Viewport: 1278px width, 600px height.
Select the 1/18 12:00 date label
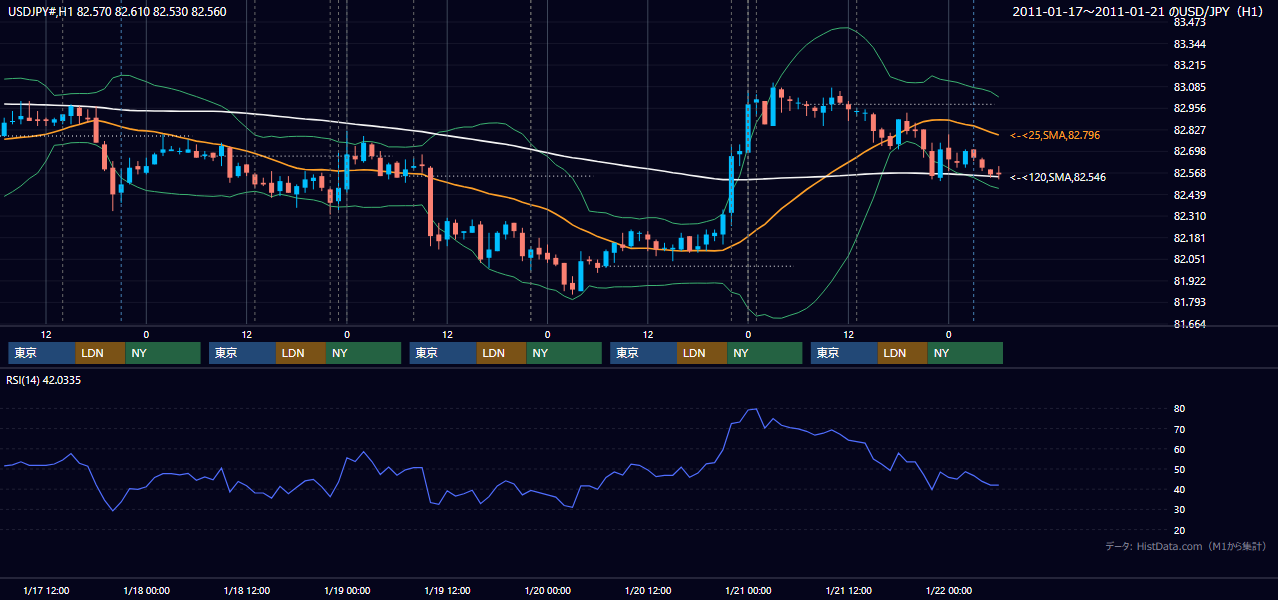247,591
